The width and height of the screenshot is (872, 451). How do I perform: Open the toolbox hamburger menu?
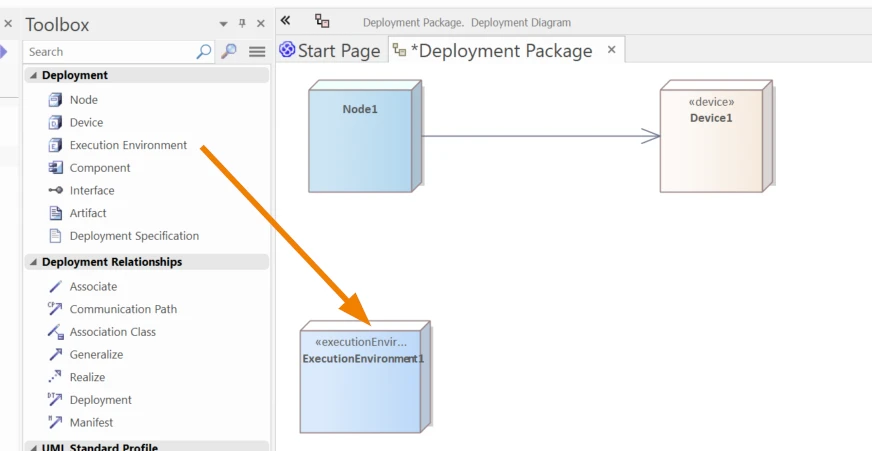pyautogui.click(x=257, y=52)
